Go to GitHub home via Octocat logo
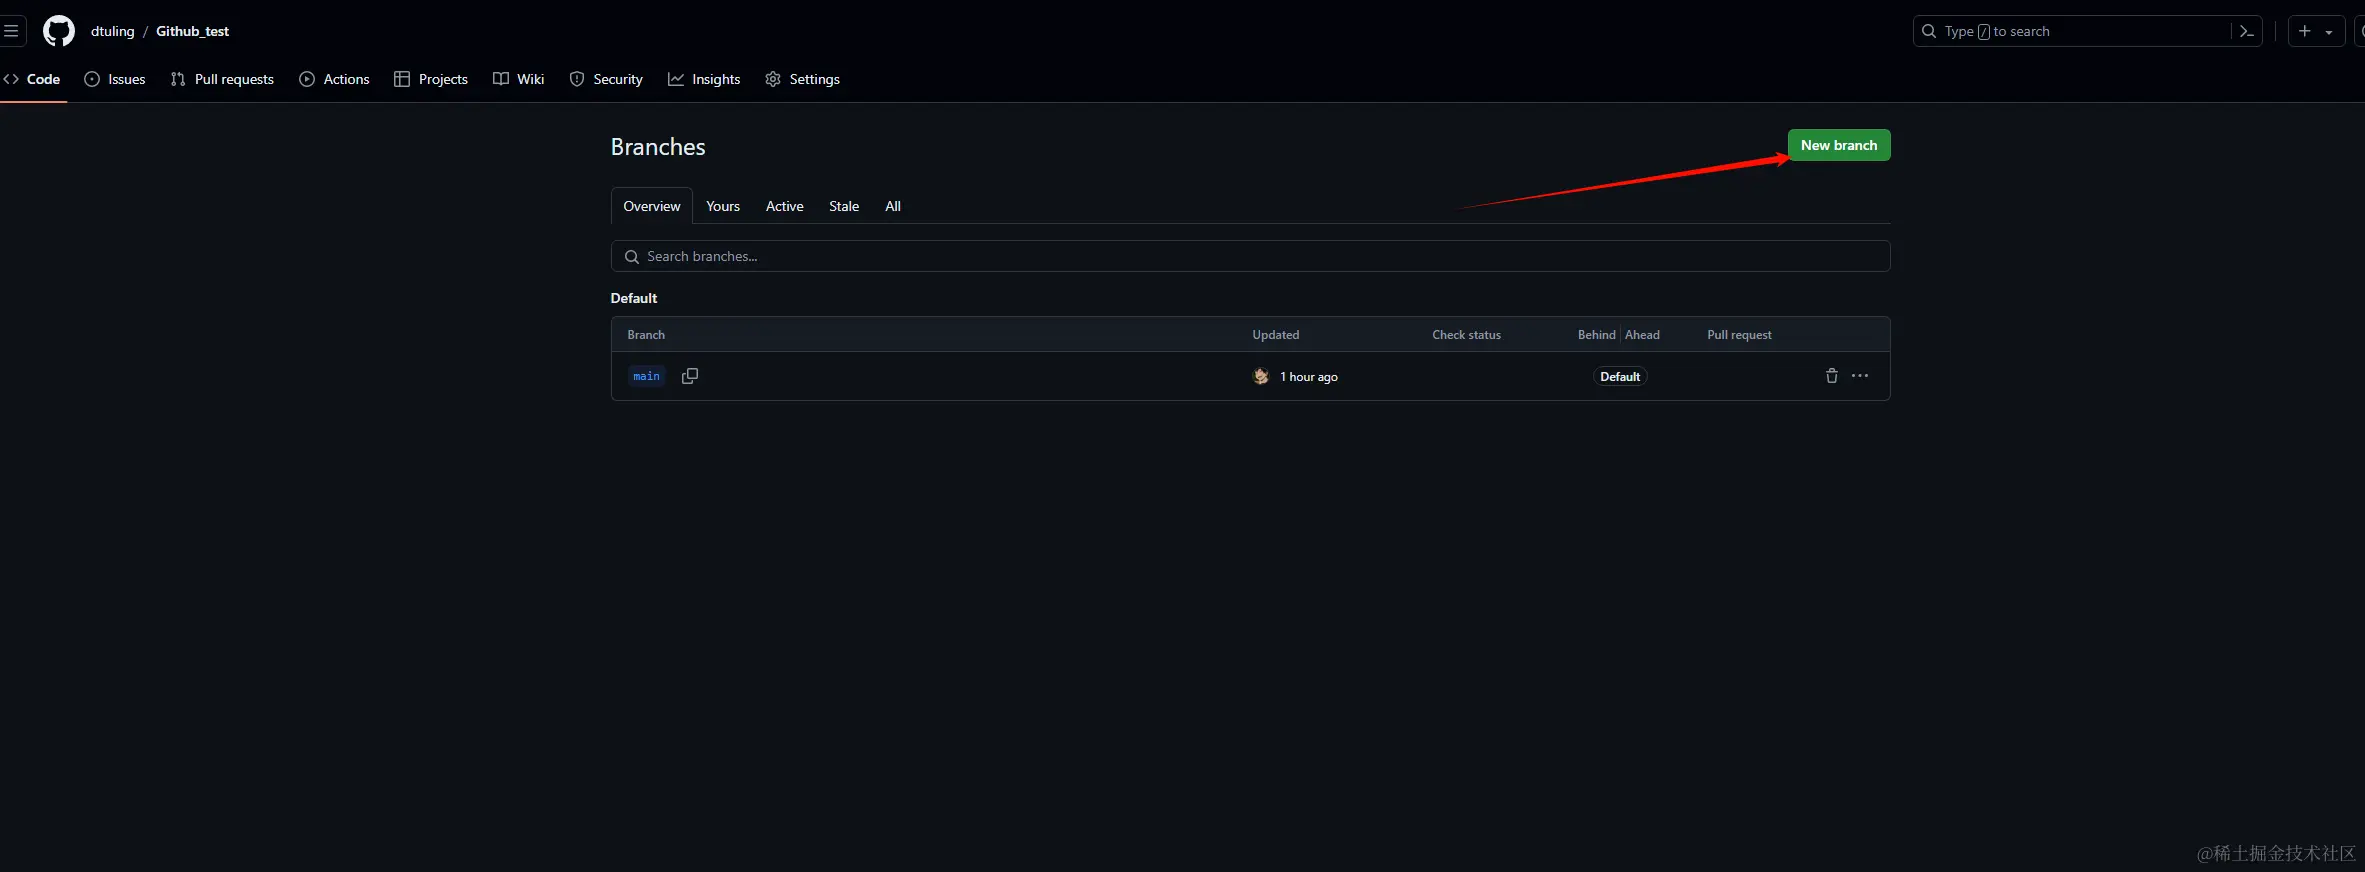Screen dimensions: 2365x872 pyautogui.click(x=59, y=31)
